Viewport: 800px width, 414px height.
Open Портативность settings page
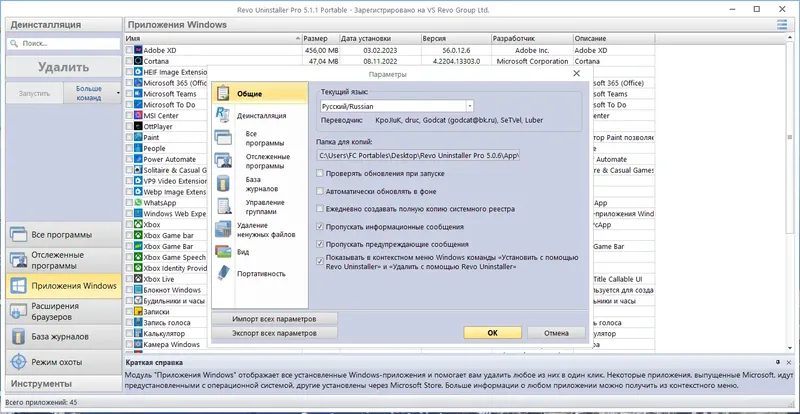pos(260,274)
